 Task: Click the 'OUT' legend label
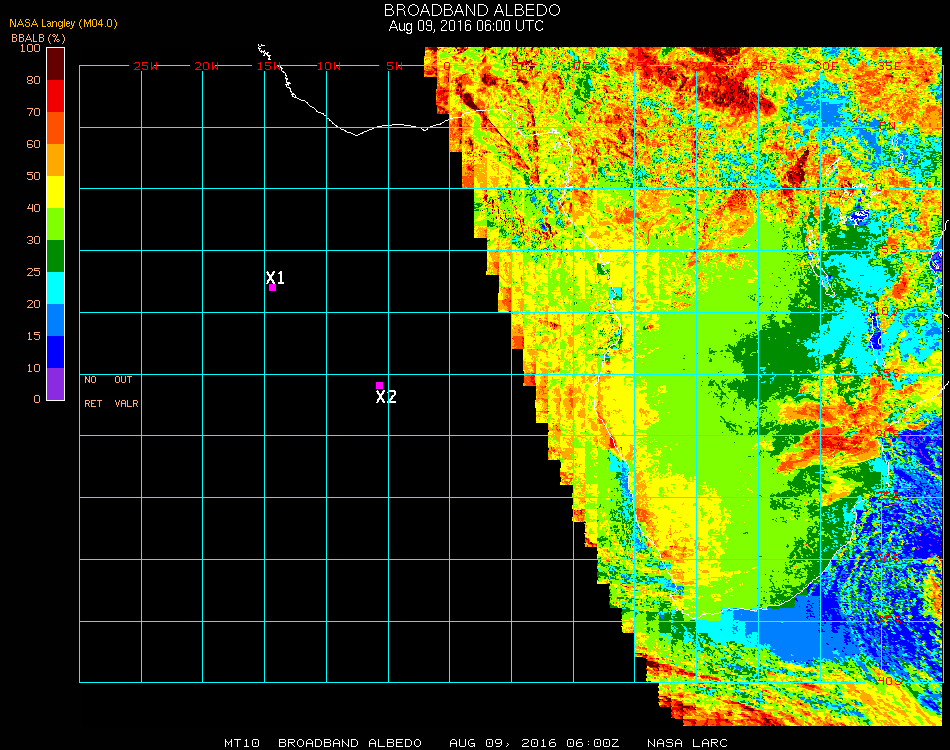123,380
